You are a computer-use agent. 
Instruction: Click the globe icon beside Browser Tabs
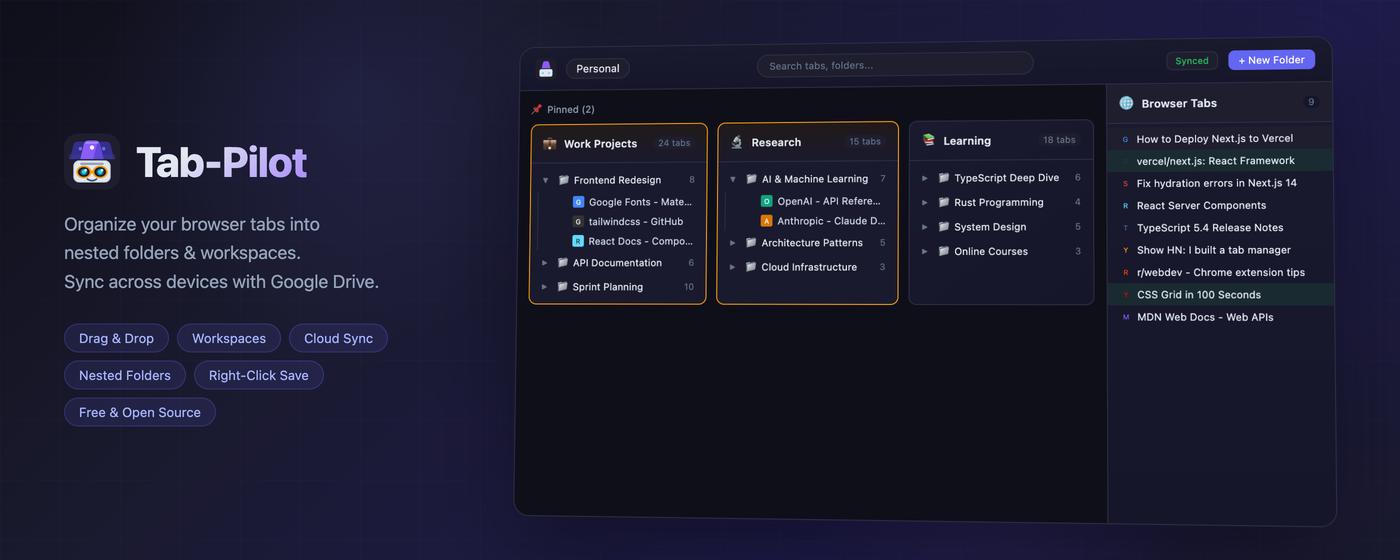(1126, 103)
